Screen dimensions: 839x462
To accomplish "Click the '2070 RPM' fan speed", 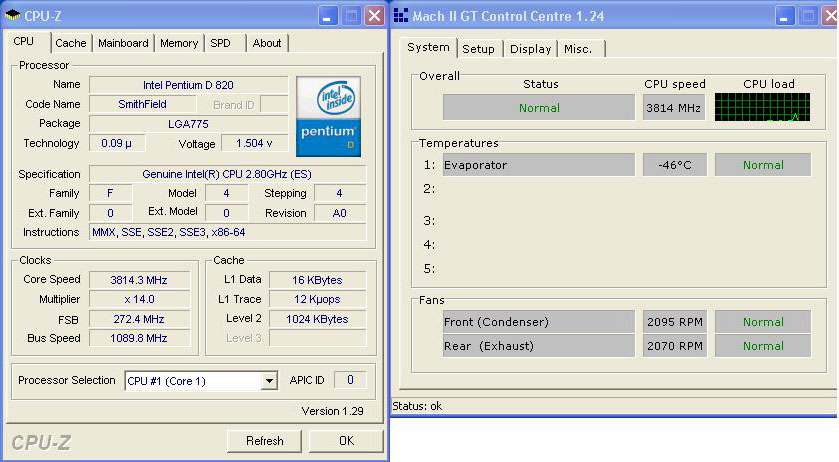I will click(x=675, y=346).
